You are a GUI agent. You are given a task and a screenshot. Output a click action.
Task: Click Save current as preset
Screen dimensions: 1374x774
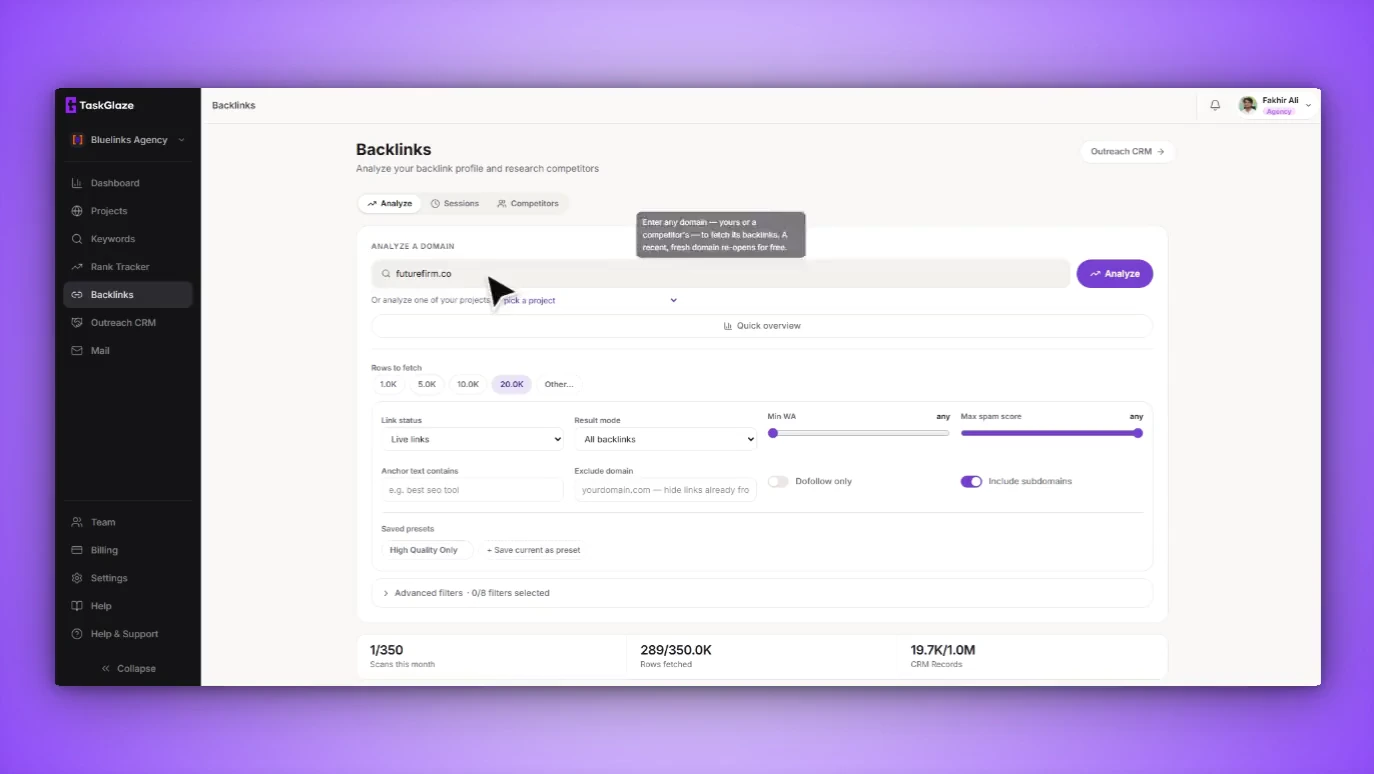pyautogui.click(x=533, y=550)
